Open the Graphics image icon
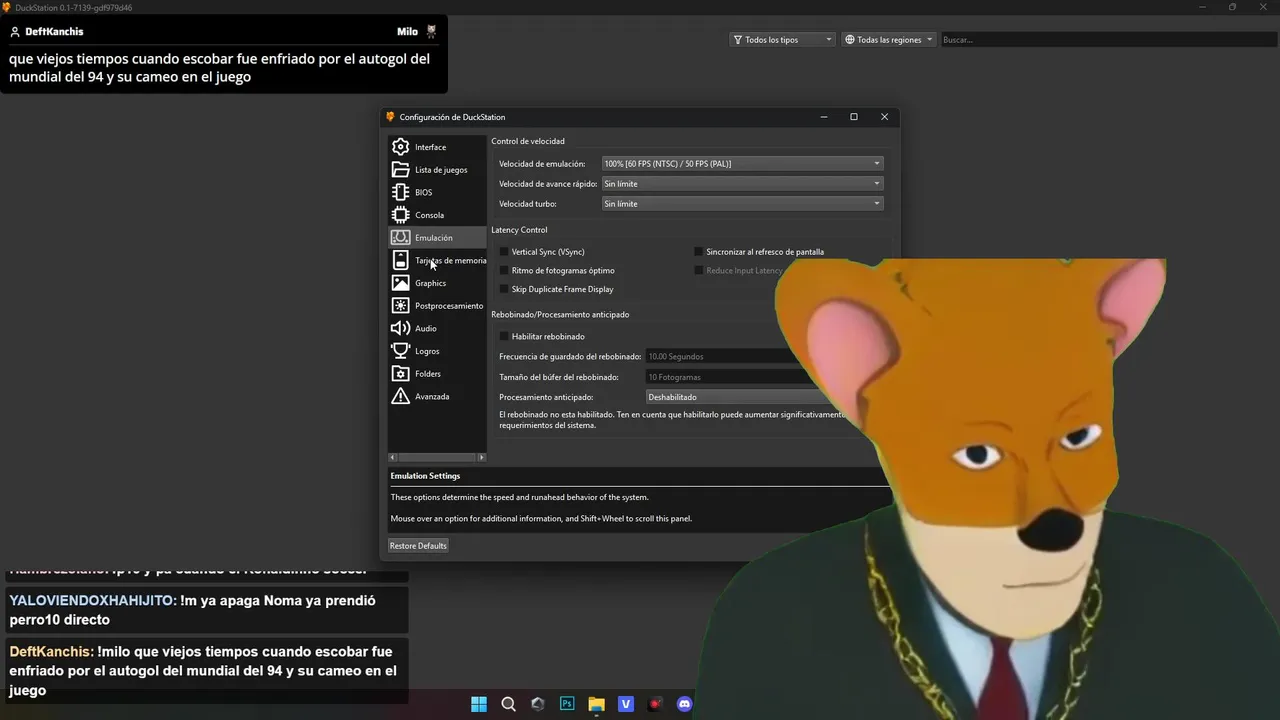Viewport: 1280px width, 720px height. tap(400, 283)
